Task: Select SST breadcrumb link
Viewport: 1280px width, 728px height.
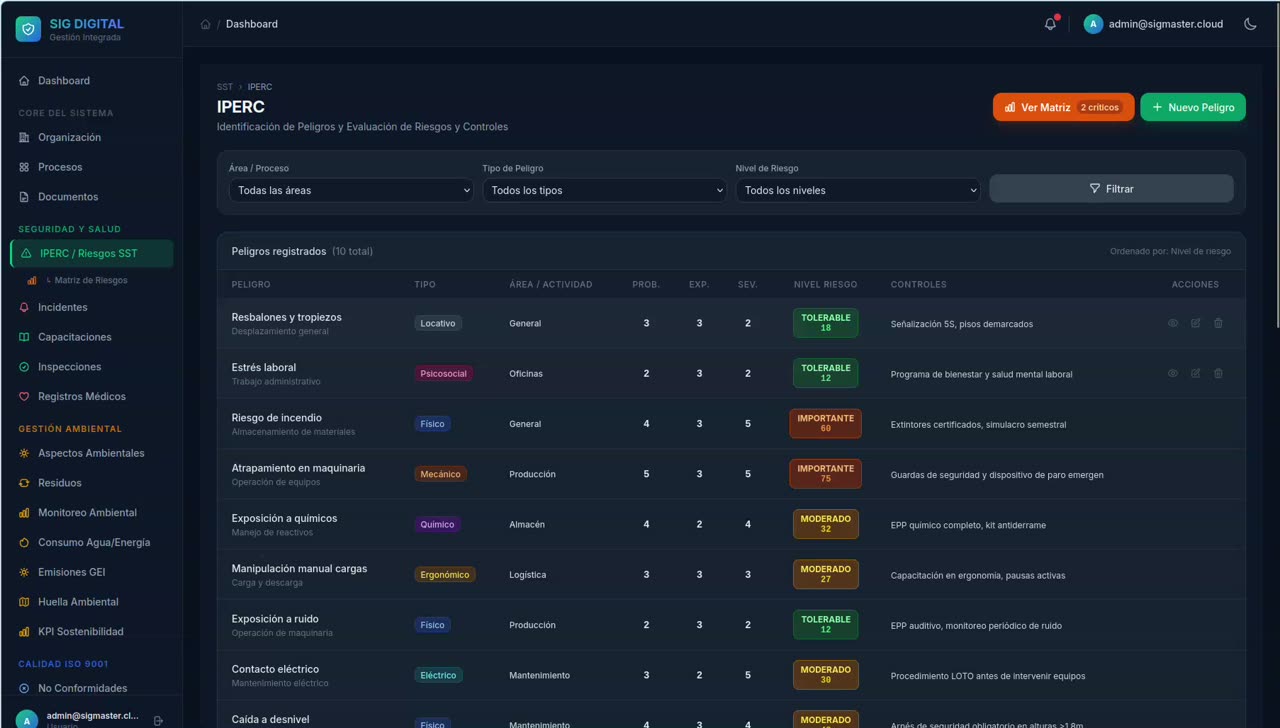Action: (225, 87)
